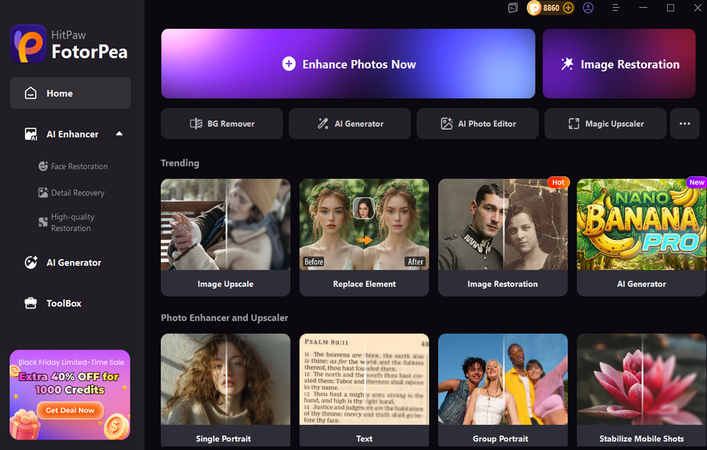
Task: Open the user account profile icon
Action: coord(588,8)
